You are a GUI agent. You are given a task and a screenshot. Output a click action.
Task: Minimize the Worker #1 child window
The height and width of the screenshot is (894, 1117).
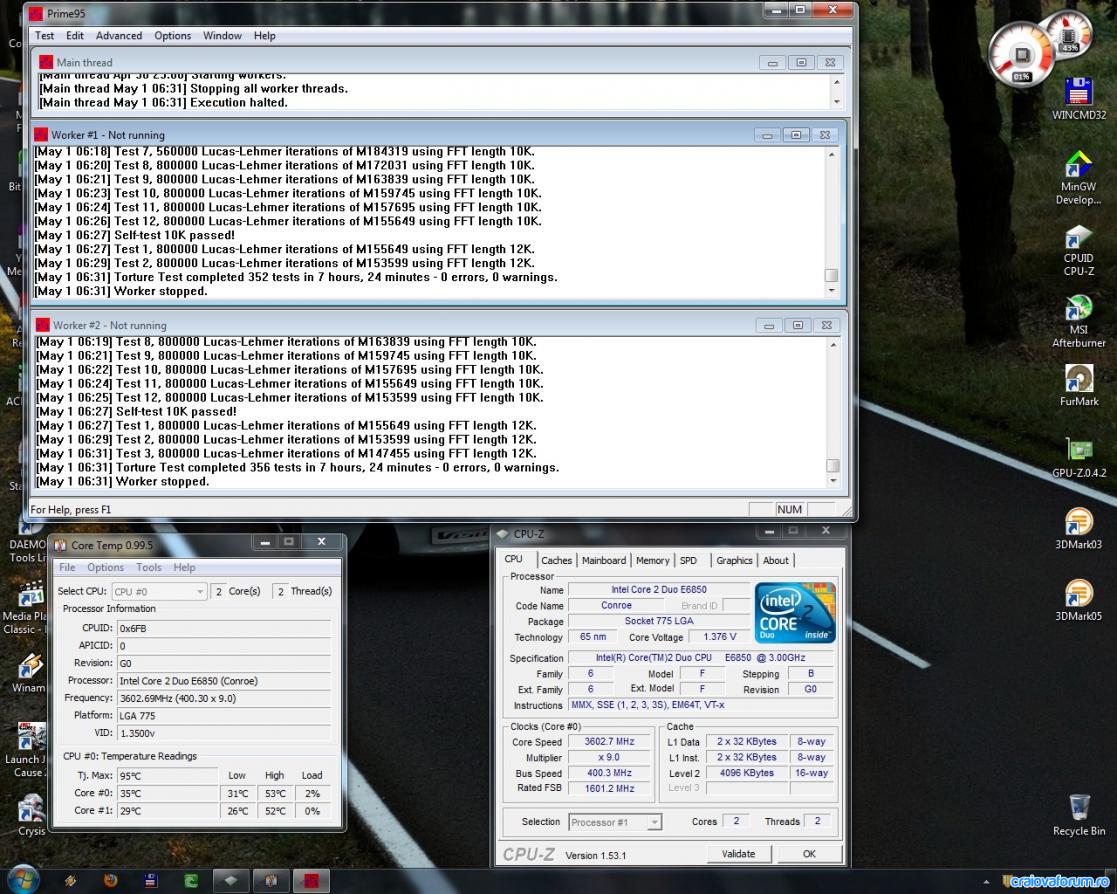coord(767,135)
